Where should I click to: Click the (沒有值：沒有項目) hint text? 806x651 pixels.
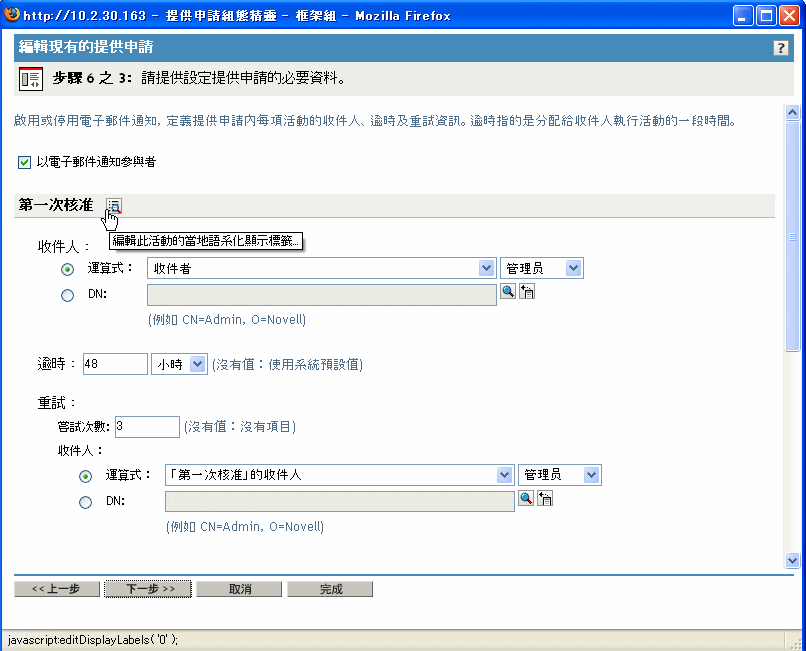coord(240,427)
